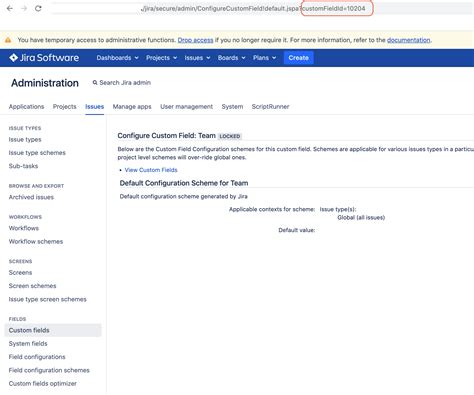This screenshot has width=474, height=395.
Task: Click the Create button
Action: click(298, 58)
